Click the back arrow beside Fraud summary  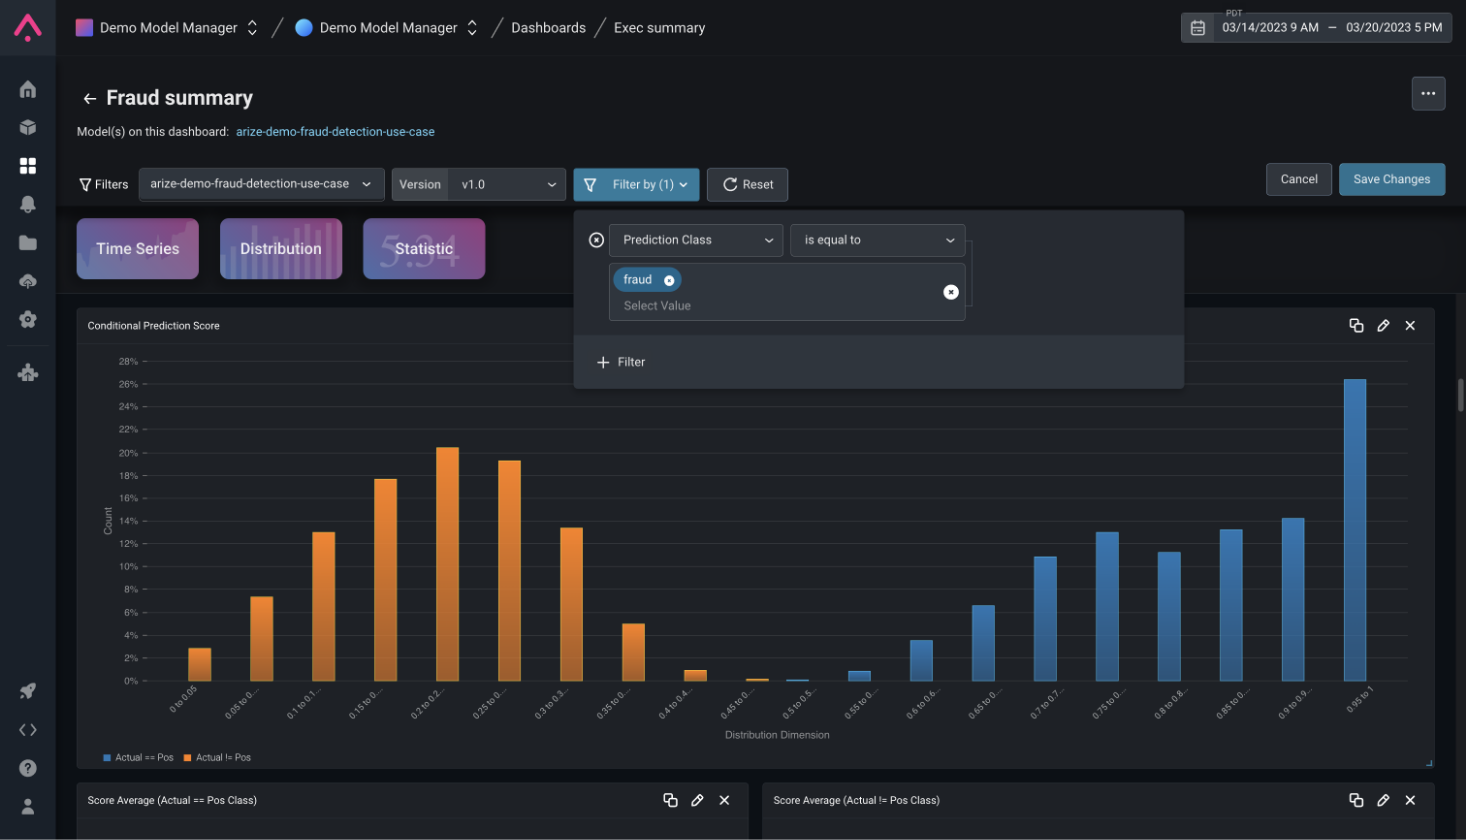coord(89,98)
